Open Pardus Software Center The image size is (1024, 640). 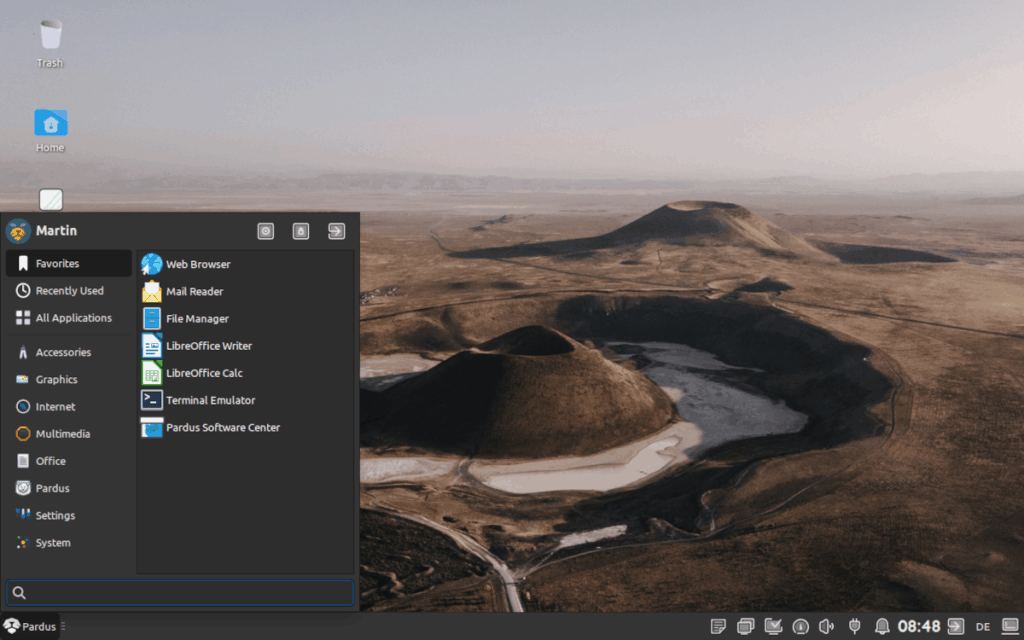click(210, 427)
